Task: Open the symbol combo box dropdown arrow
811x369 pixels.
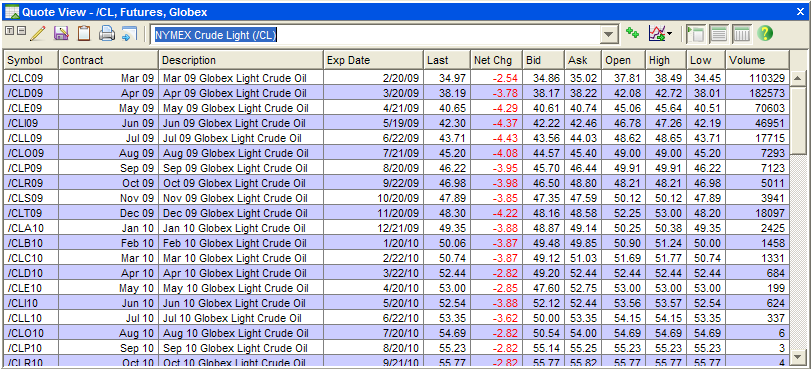Action: (x=609, y=35)
